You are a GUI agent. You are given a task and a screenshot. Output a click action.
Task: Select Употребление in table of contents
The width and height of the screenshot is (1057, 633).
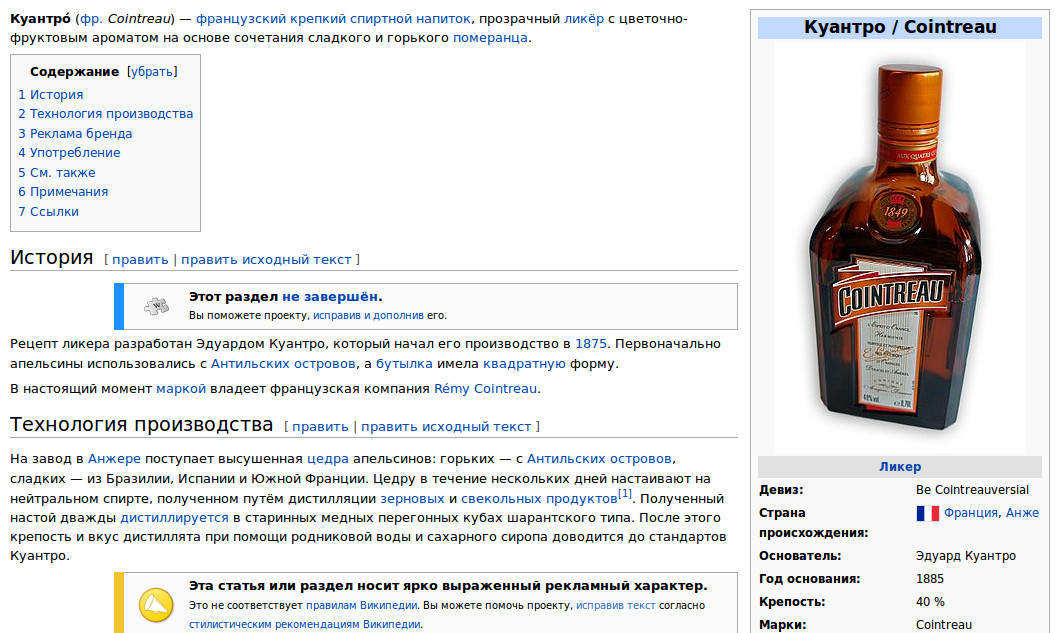69,152
